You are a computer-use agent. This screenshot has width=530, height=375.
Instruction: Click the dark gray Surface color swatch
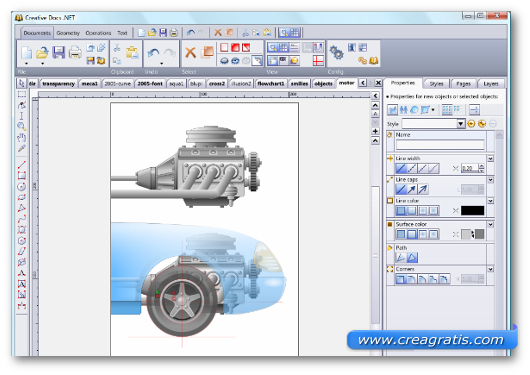pos(479,234)
